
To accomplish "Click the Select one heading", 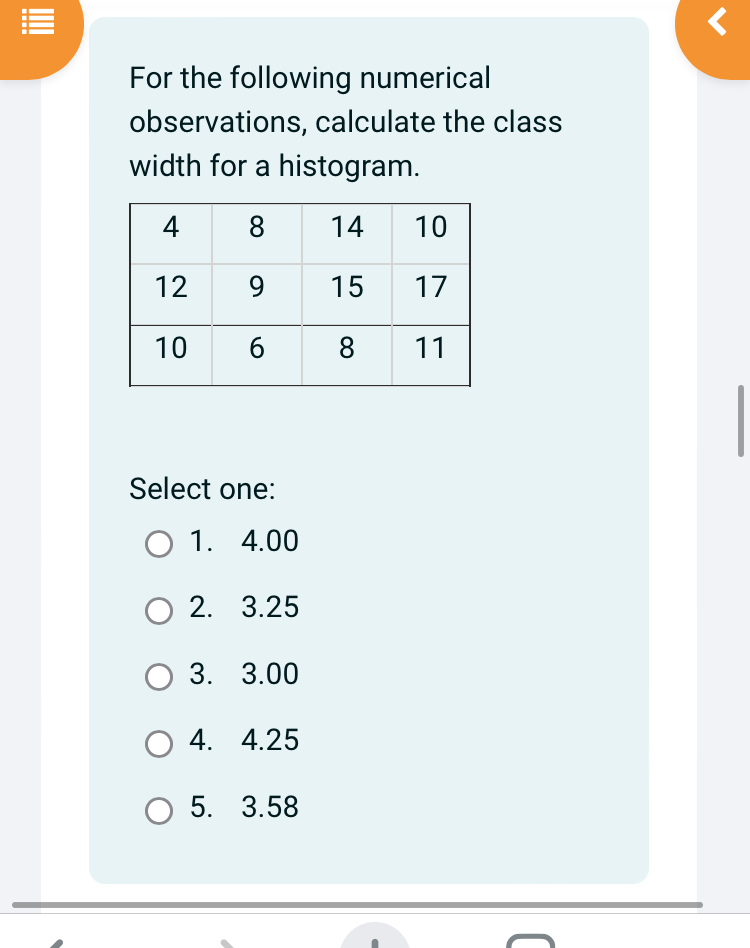I will [201, 489].
